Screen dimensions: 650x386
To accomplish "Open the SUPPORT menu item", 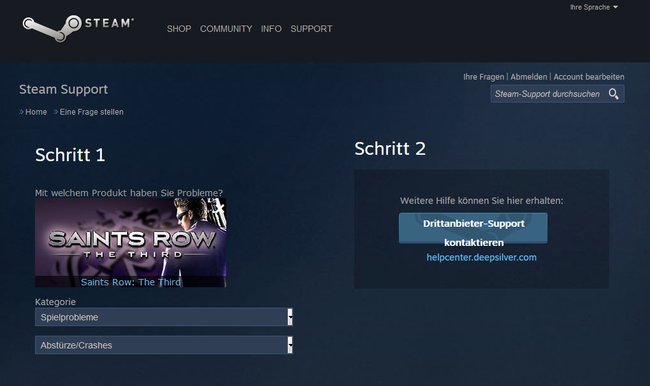I will pos(311,29).
